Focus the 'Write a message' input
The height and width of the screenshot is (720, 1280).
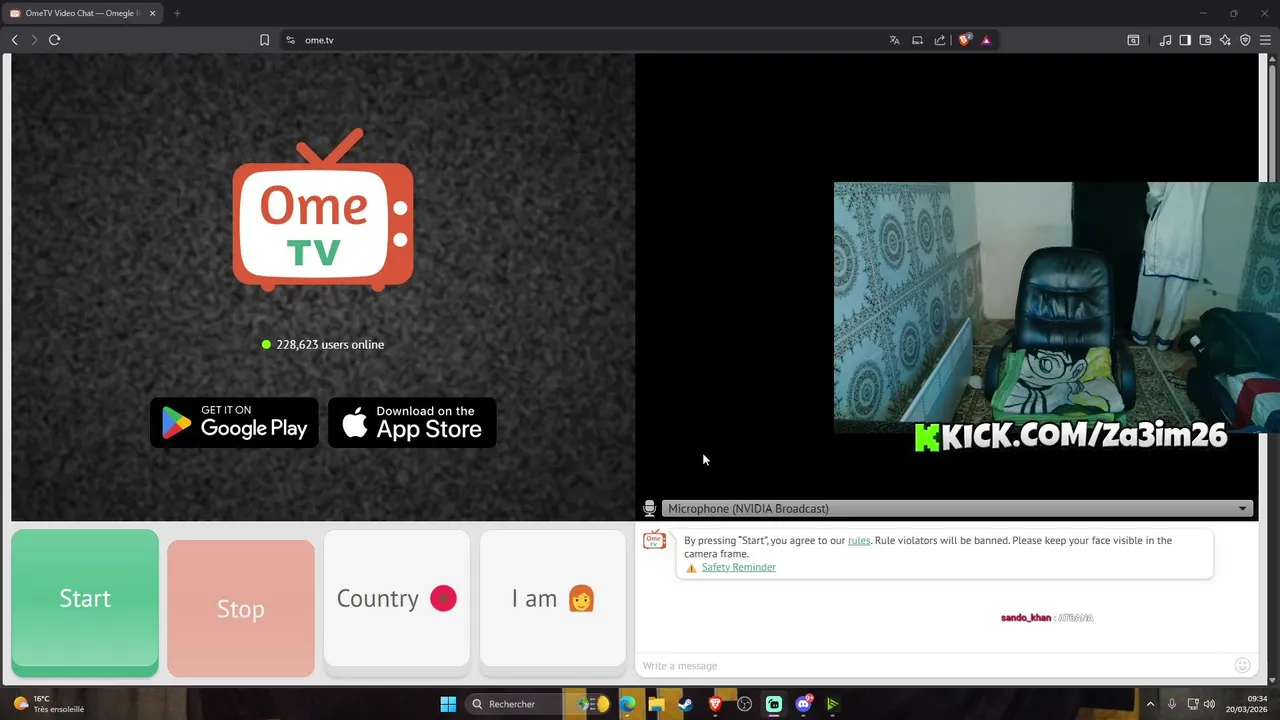tap(935, 666)
